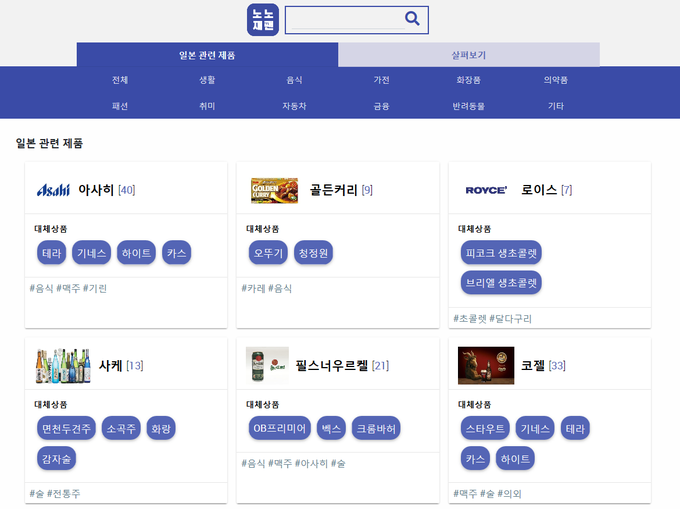
Task: Click the OB프리미어 chip
Action: click(280, 428)
